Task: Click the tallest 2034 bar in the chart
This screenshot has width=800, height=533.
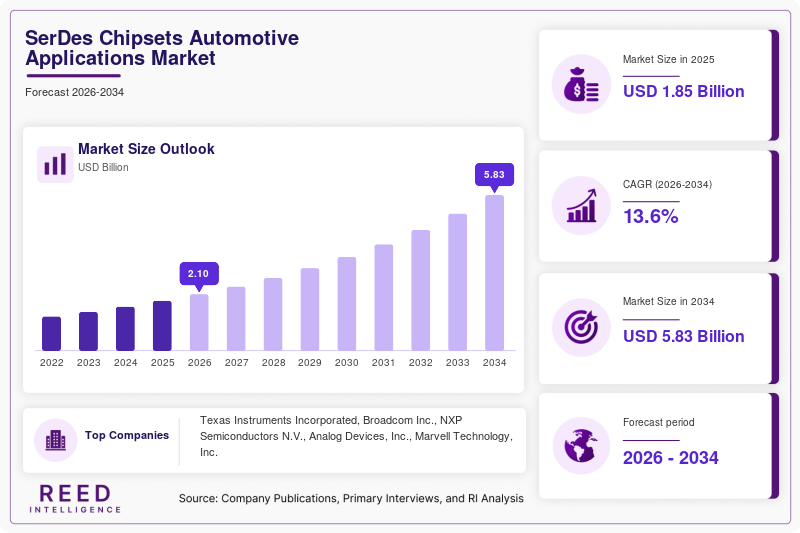Action: click(x=494, y=273)
